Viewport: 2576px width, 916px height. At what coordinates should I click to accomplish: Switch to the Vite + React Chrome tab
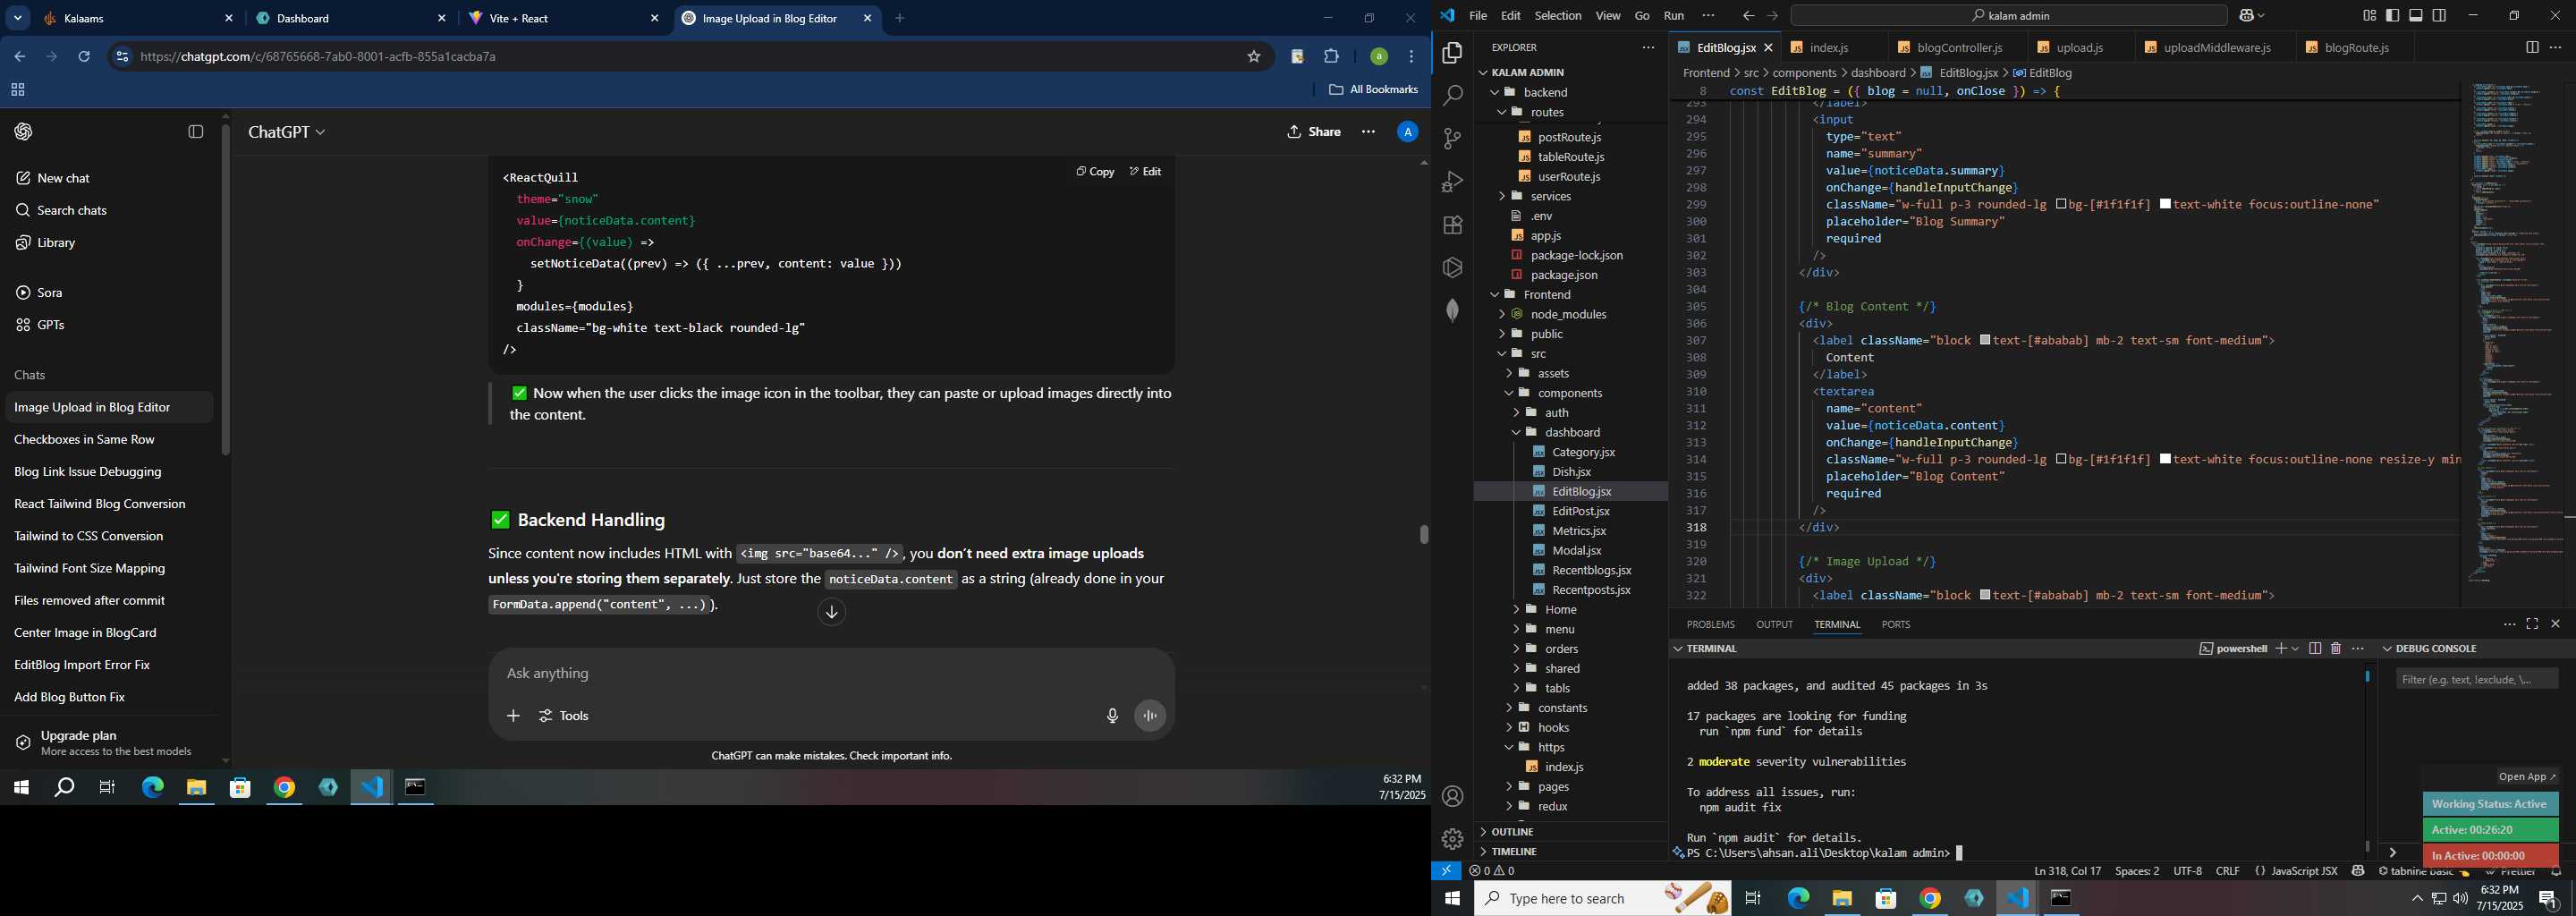[x=562, y=19]
